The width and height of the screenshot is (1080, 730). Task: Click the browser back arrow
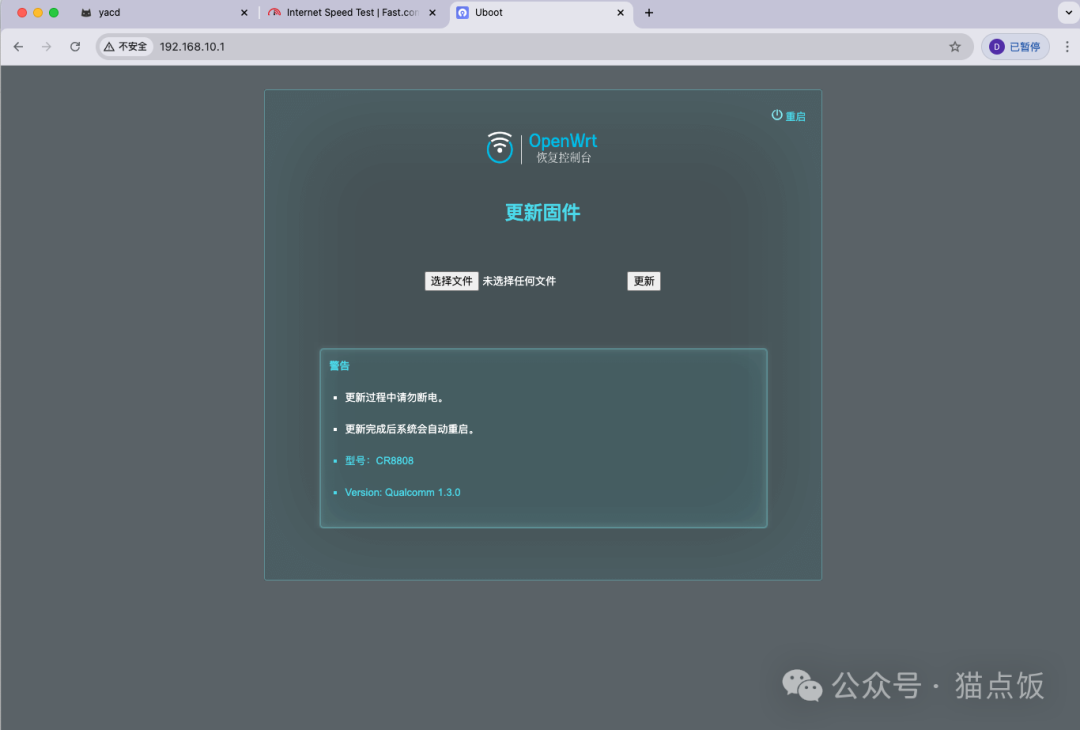[19, 47]
